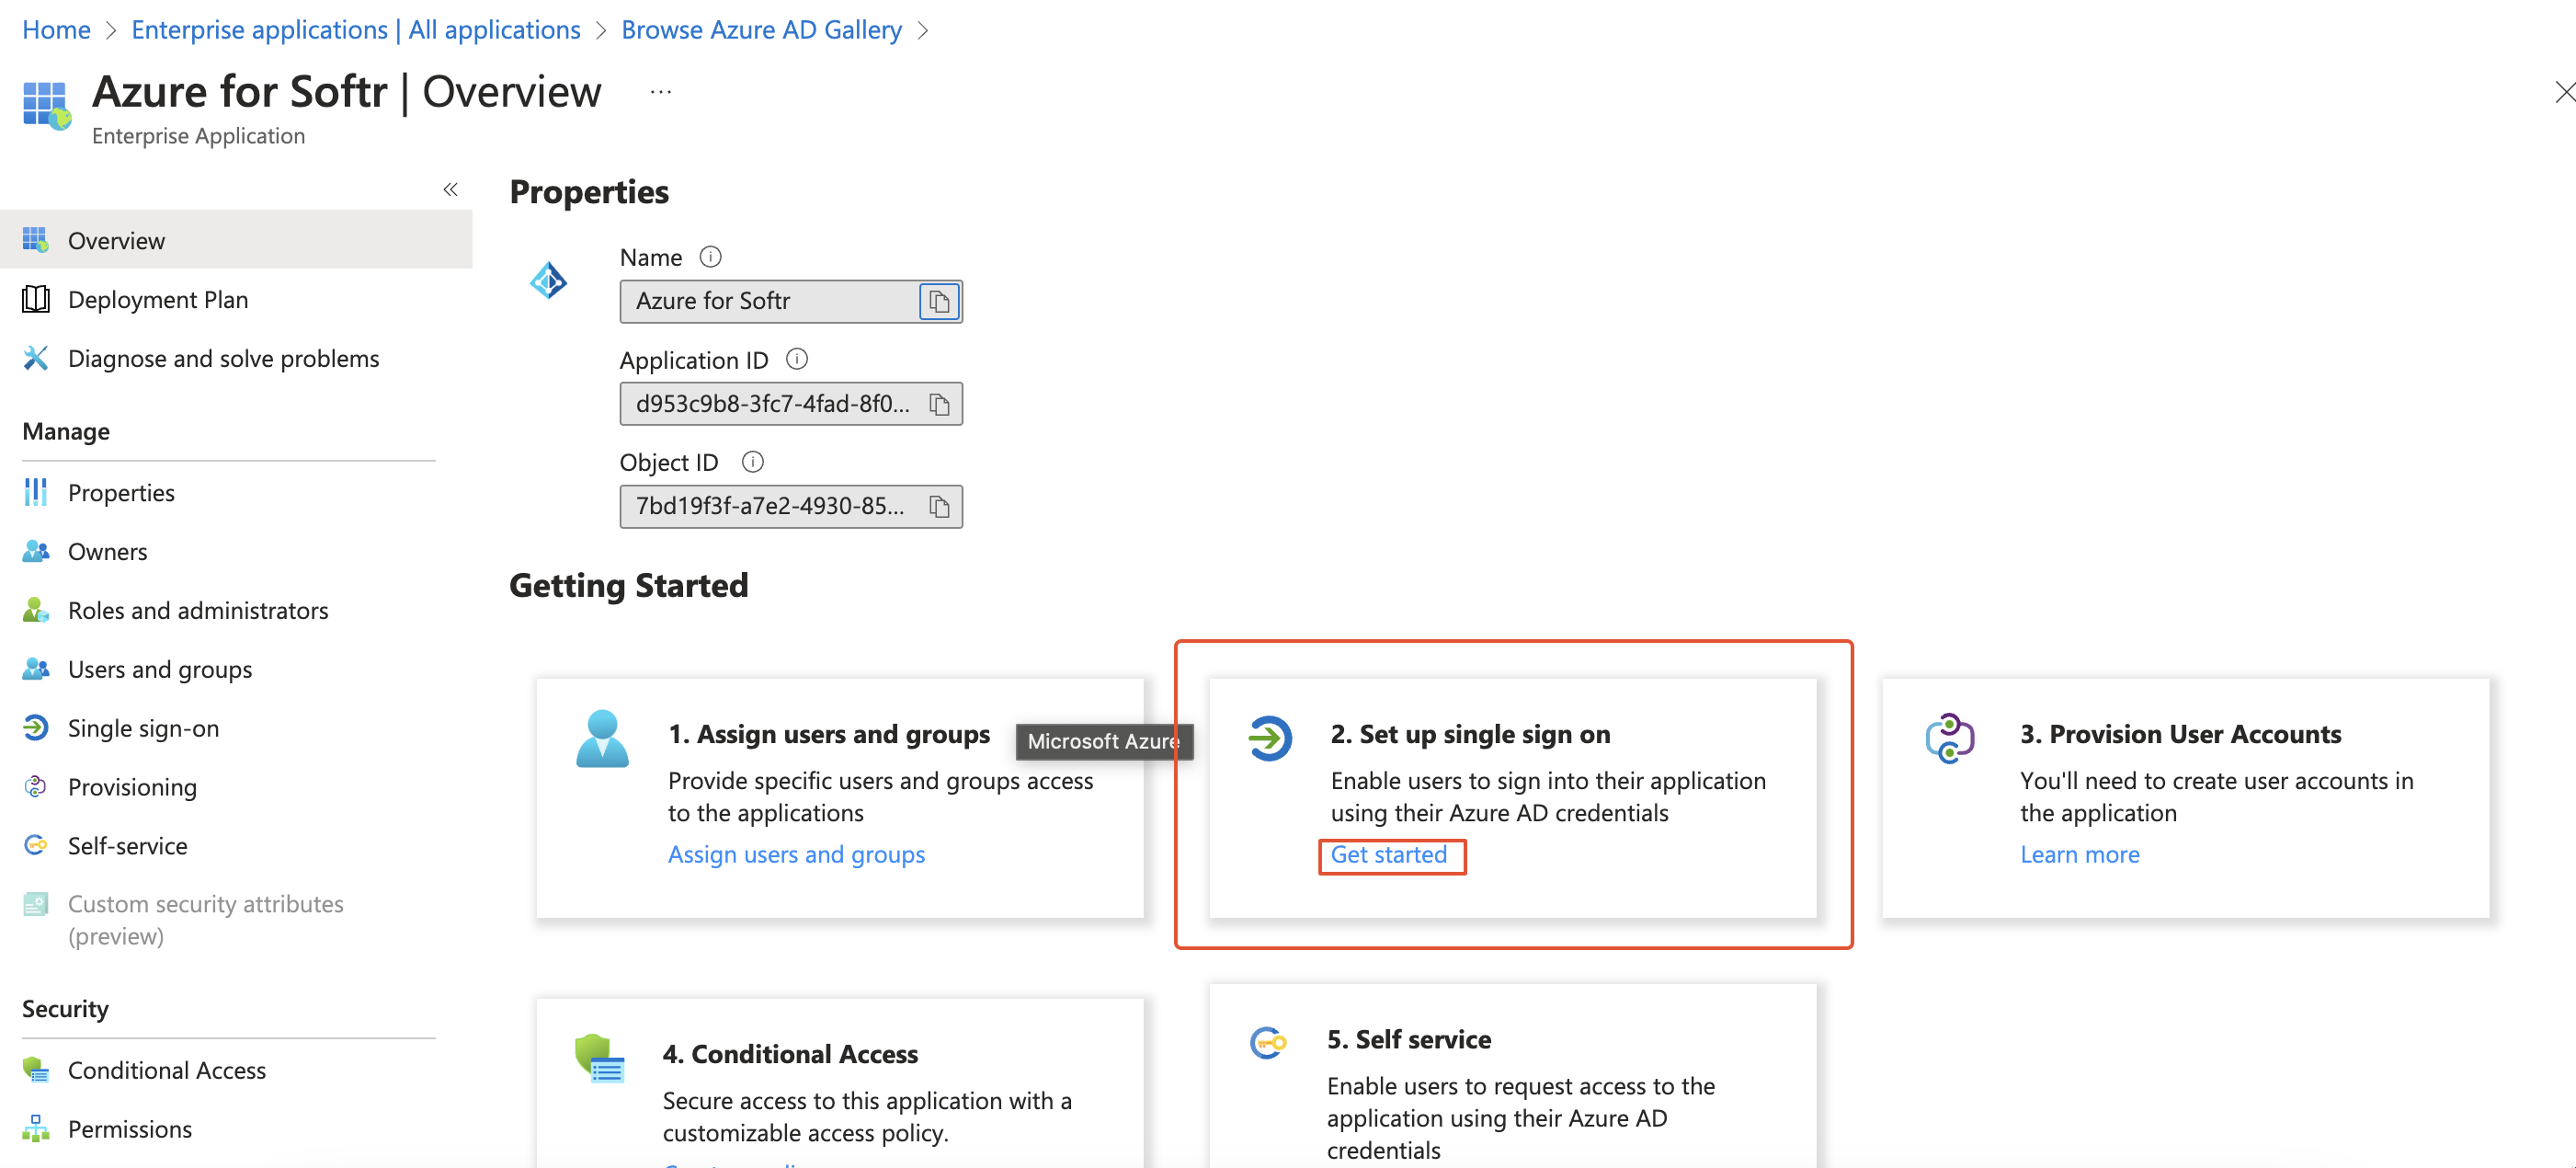
Task: Click the Diagnose and solve problems wrench icon
Action: [x=36, y=358]
